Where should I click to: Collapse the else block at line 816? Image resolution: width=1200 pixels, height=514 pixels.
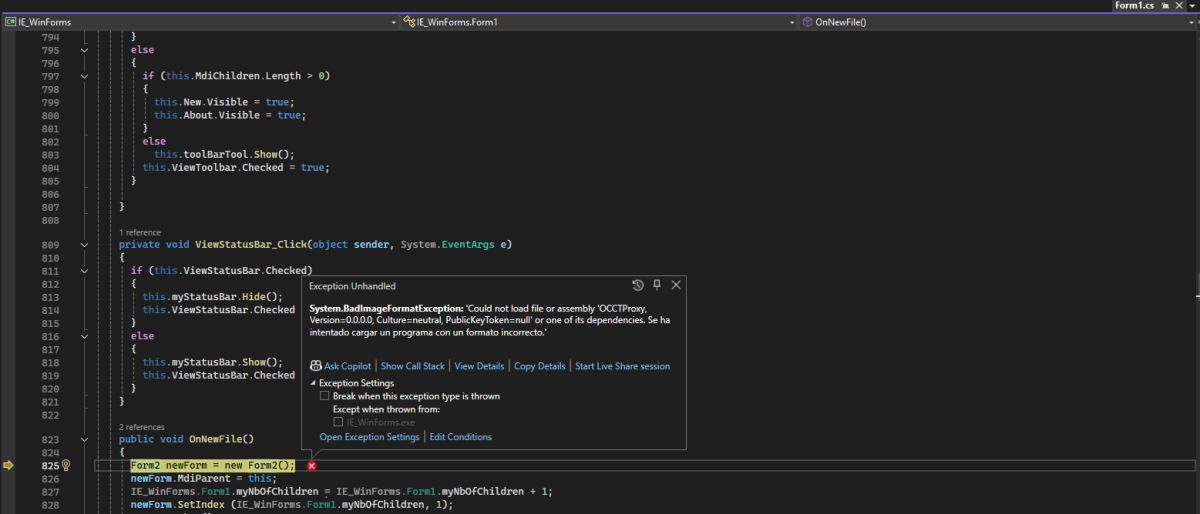[84, 336]
